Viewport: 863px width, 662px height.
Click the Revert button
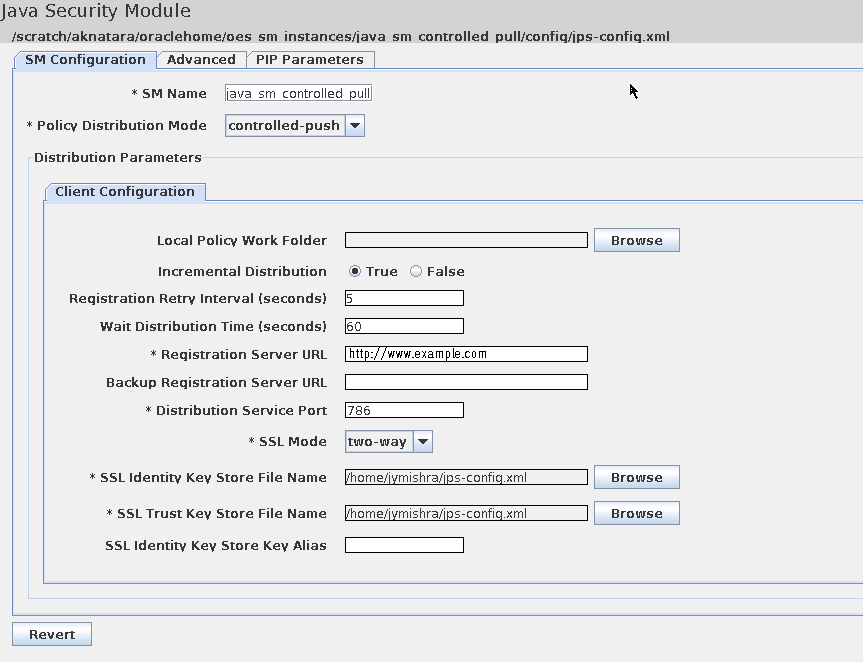pos(52,634)
